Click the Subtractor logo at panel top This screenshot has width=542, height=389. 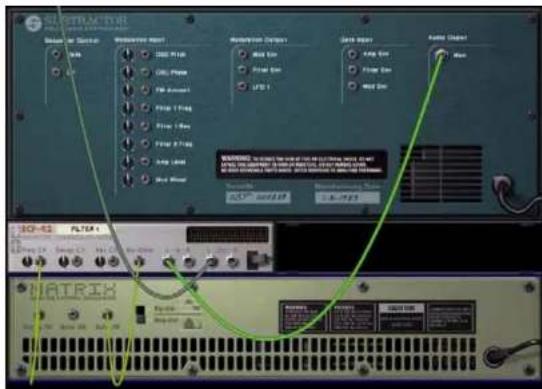77,23
